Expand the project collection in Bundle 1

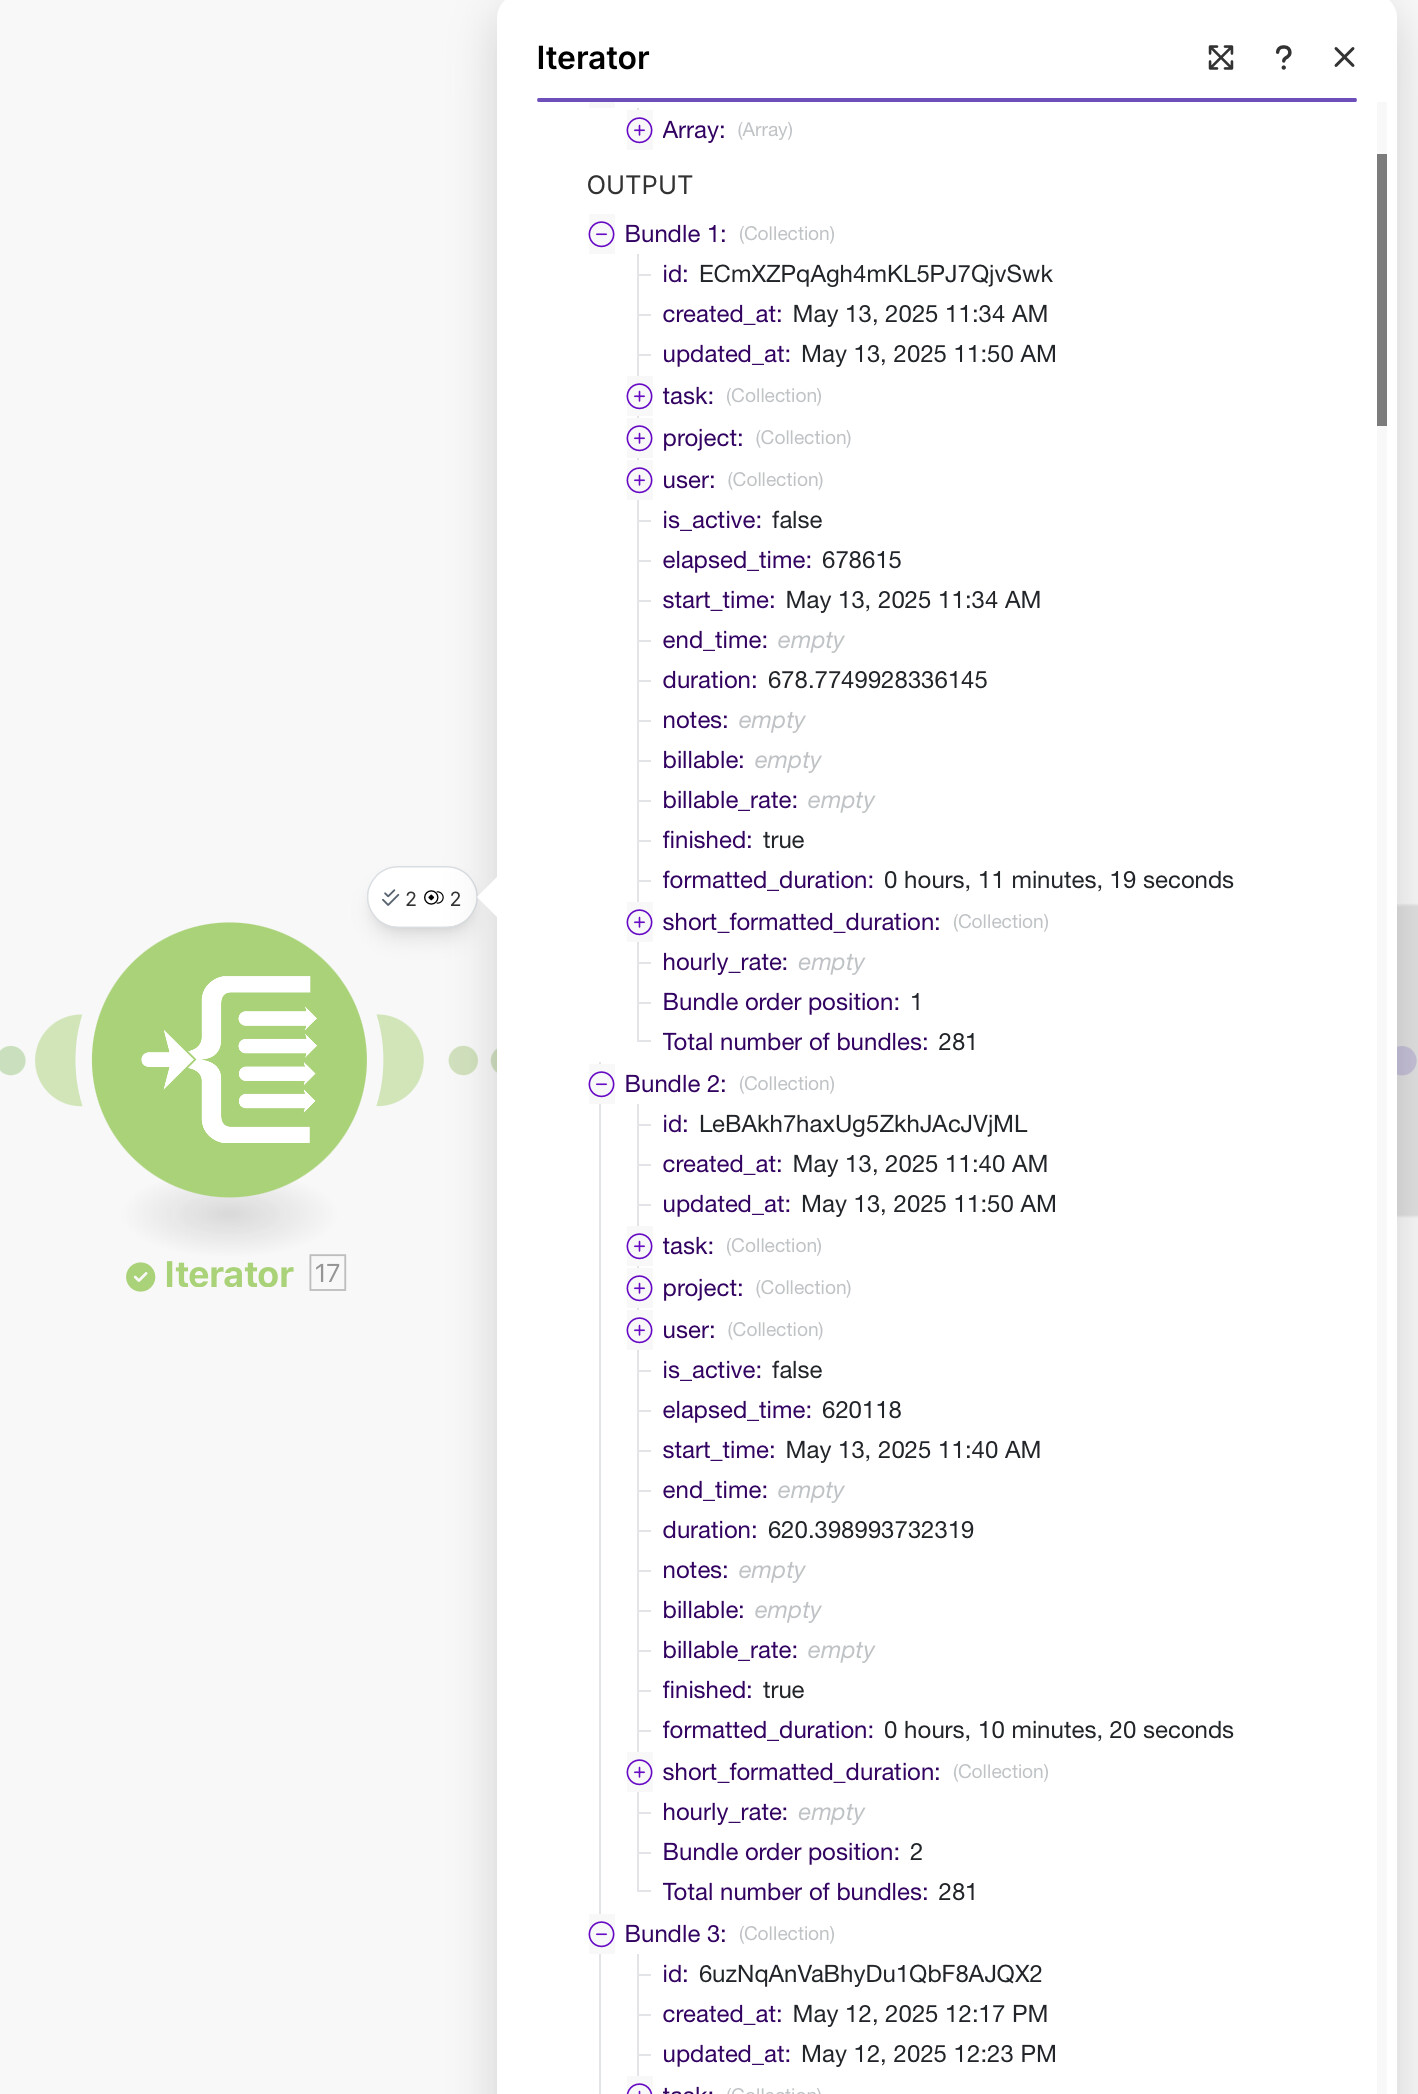[x=639, y=438]
